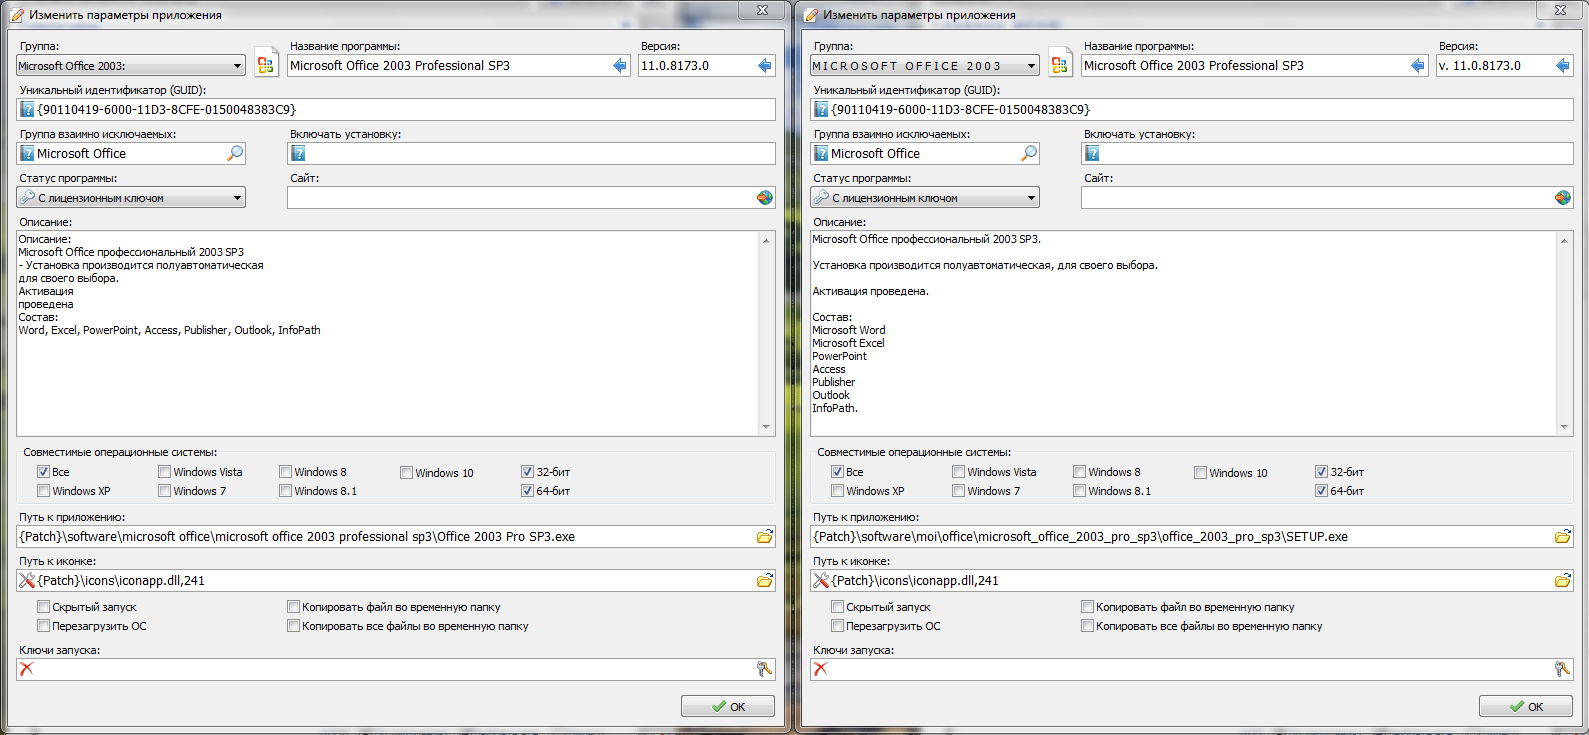Open 'MICROSOFT OFFICE 2003' group dropdown, right dialog
The height and width of the screenshot is (735, 1589).
(925, 66)
